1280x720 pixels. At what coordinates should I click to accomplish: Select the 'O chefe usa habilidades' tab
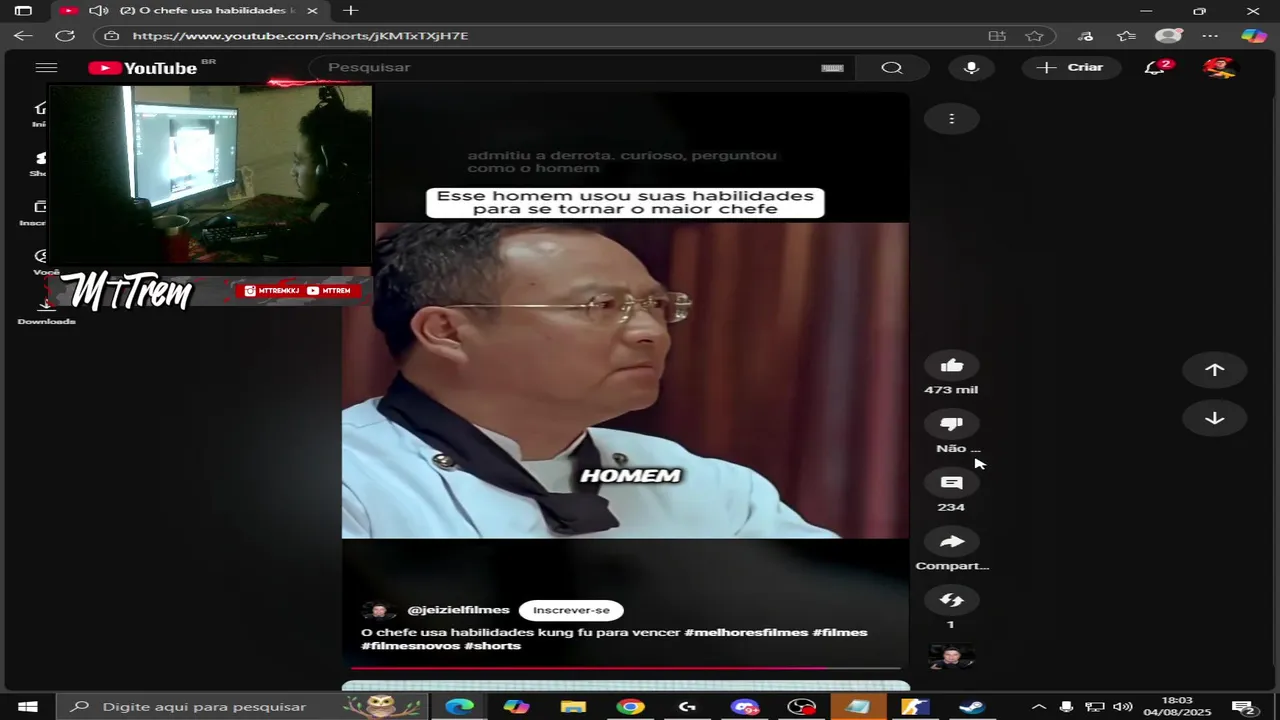tap(190, 11)
